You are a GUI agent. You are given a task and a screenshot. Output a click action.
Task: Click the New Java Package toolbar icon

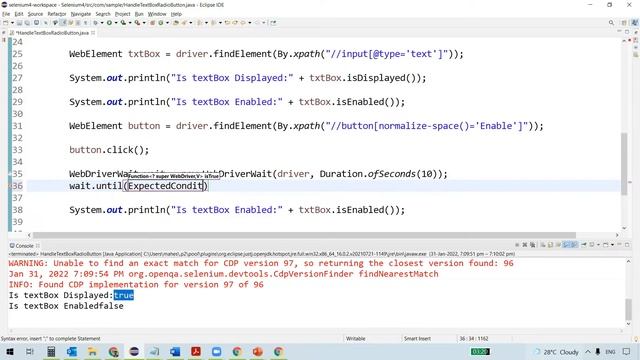[x=152, y=23]
